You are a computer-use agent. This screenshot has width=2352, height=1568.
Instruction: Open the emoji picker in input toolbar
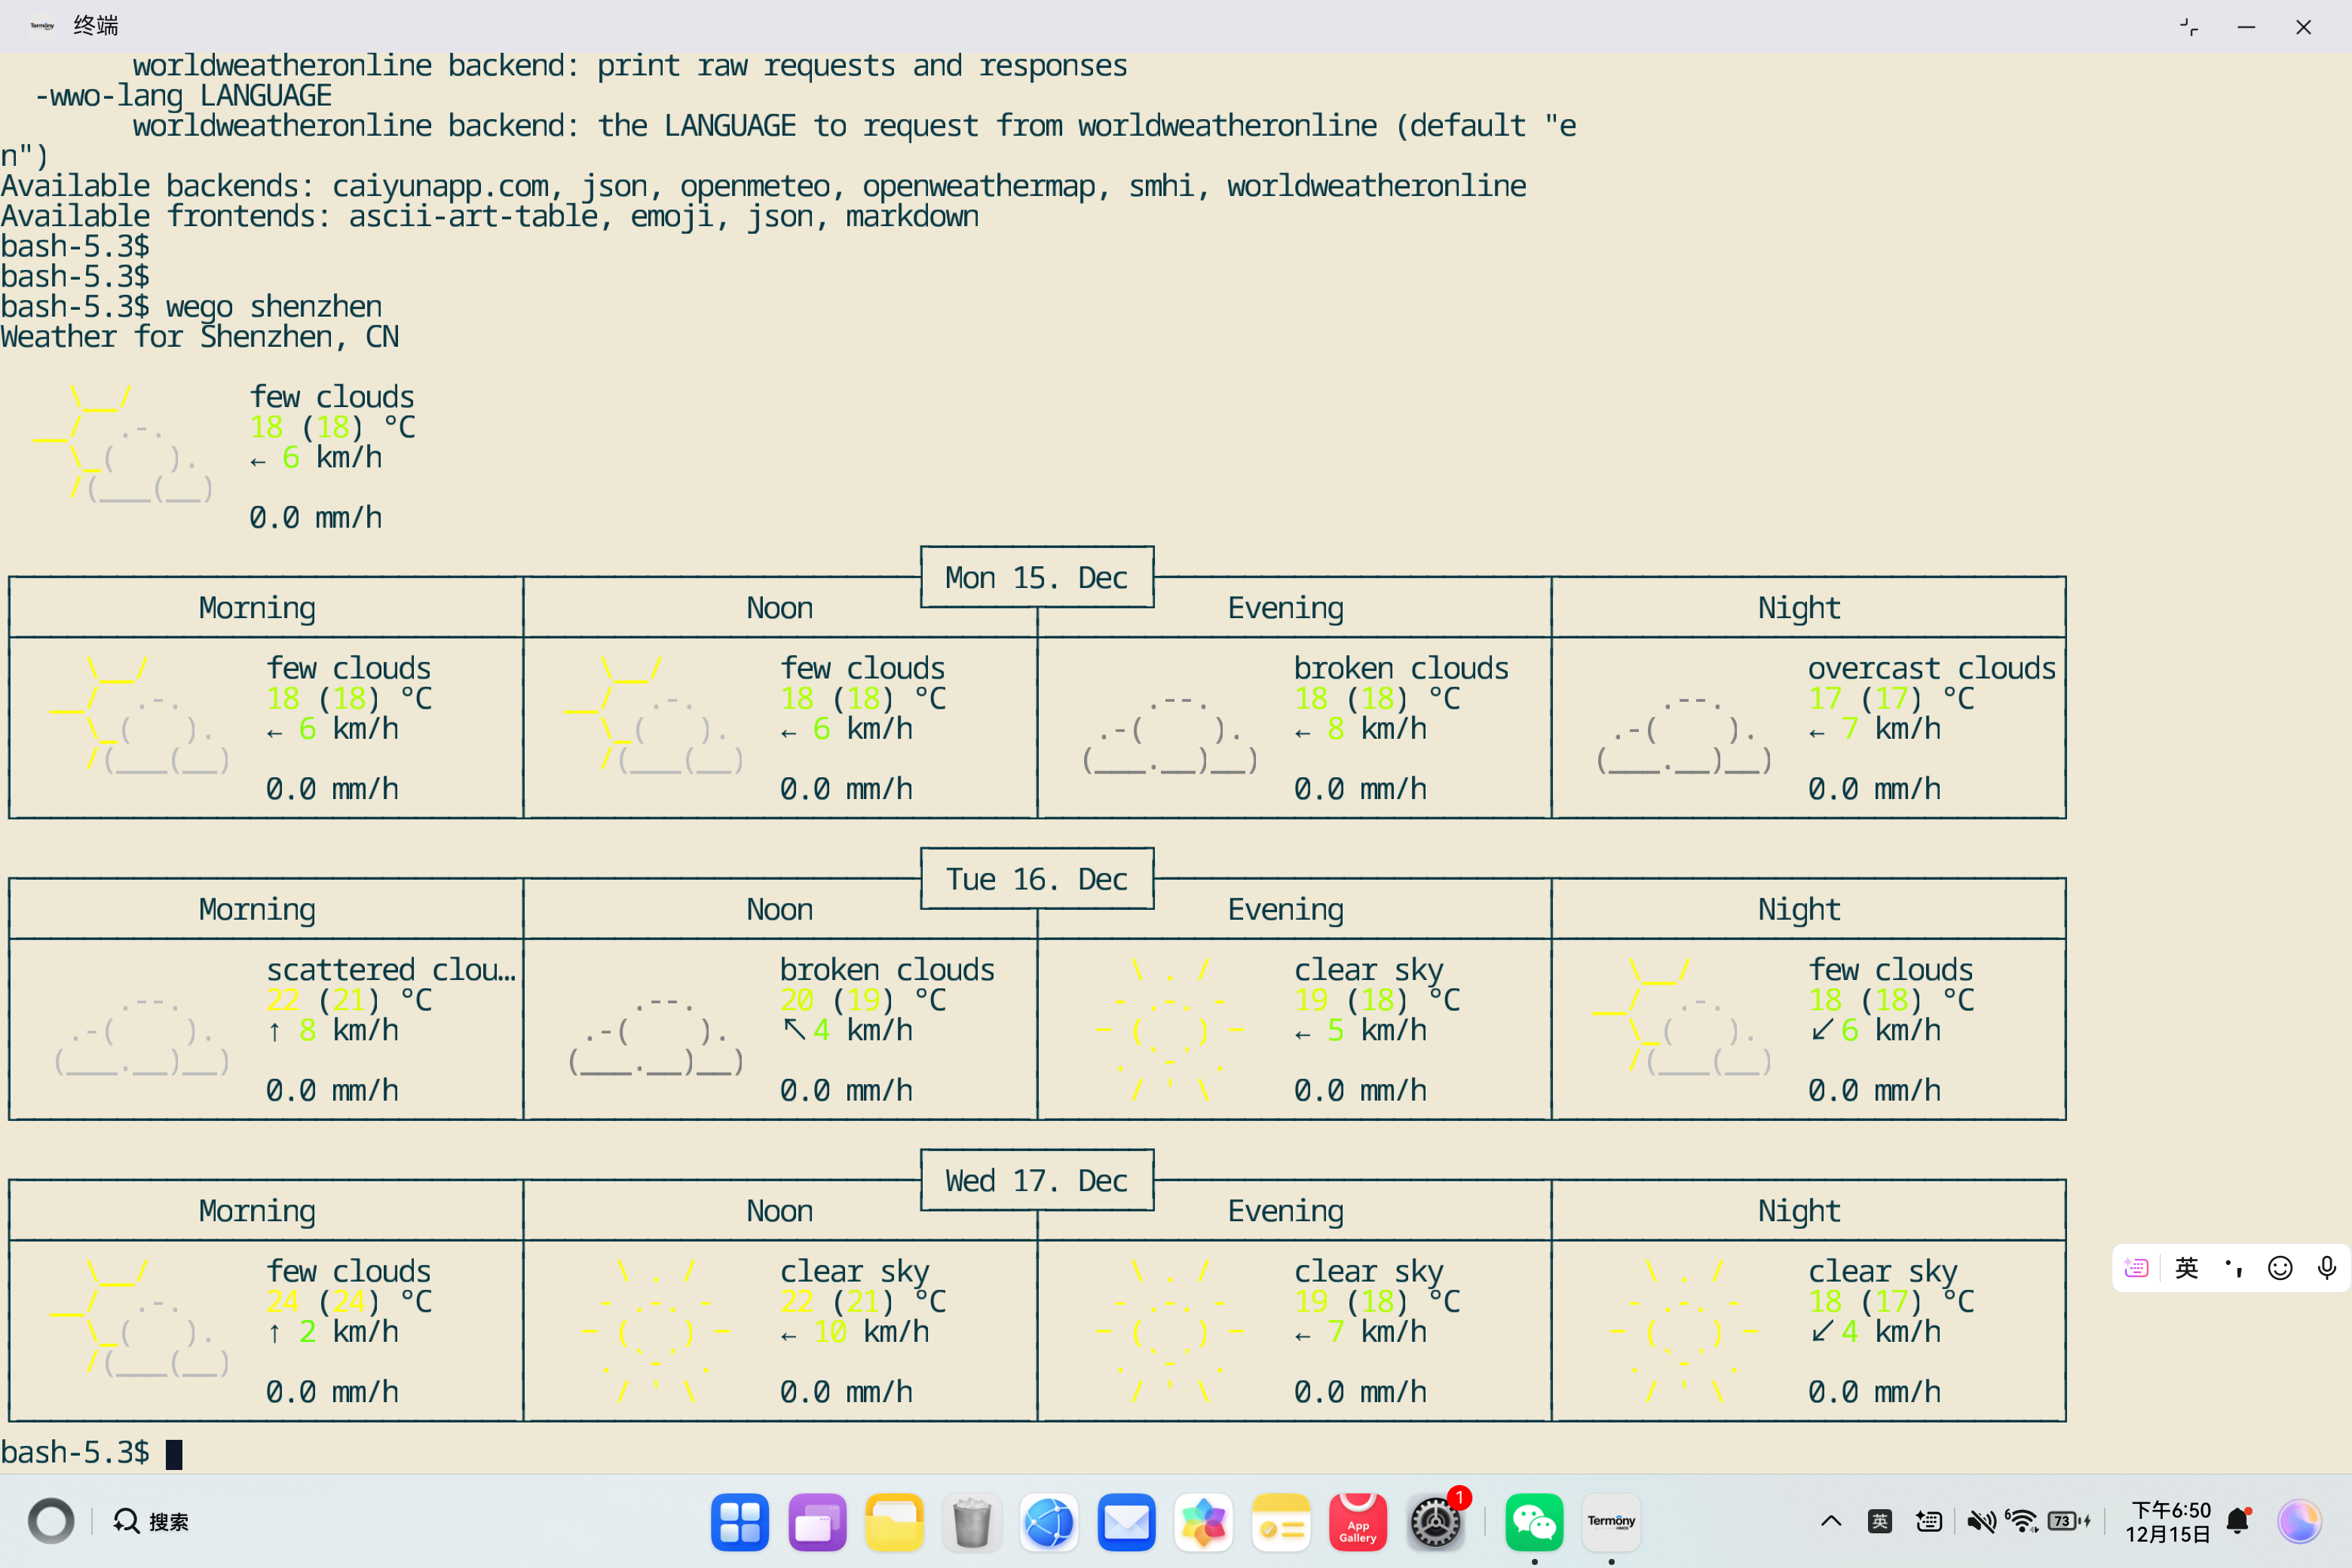click(x=2280, y=1268)
